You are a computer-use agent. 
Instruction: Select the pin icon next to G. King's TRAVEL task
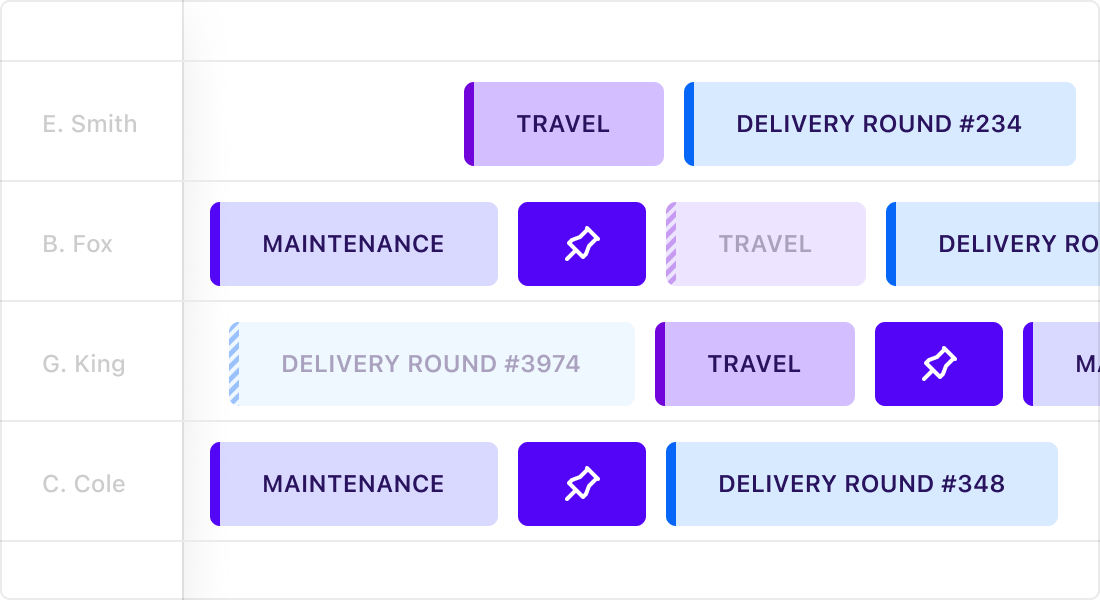[938, 364]
